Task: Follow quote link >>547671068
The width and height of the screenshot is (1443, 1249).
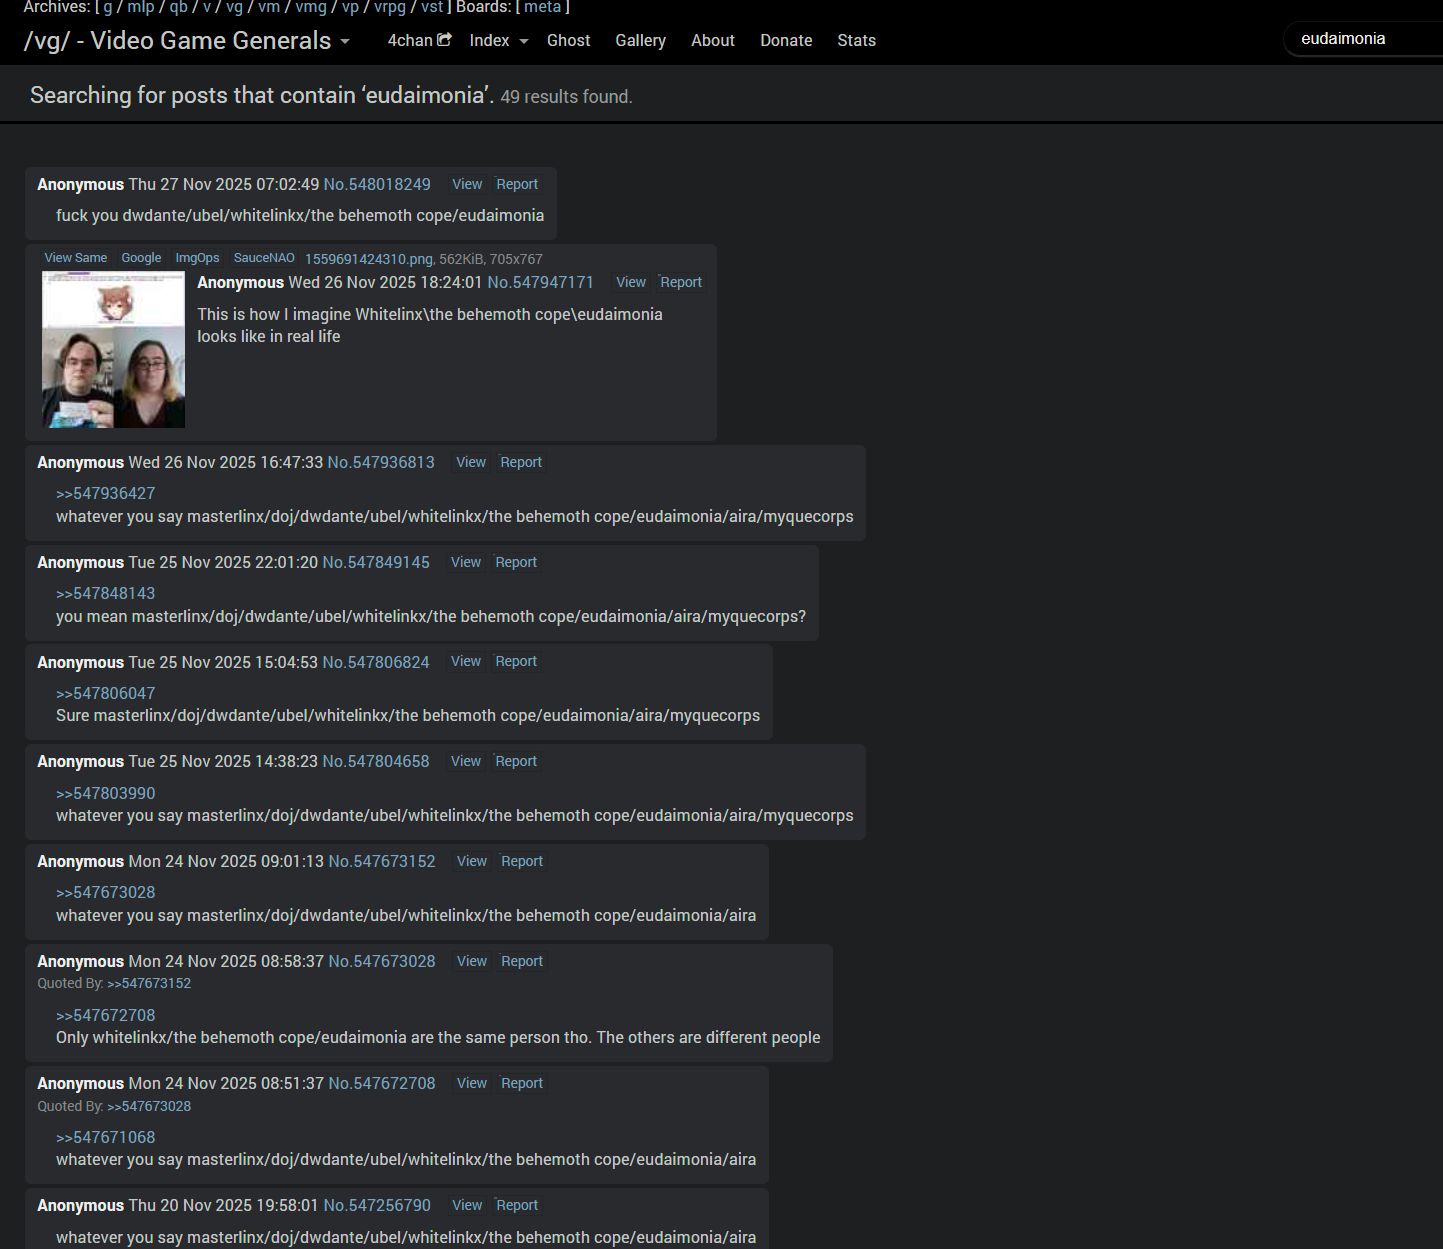Action: 106,1138
